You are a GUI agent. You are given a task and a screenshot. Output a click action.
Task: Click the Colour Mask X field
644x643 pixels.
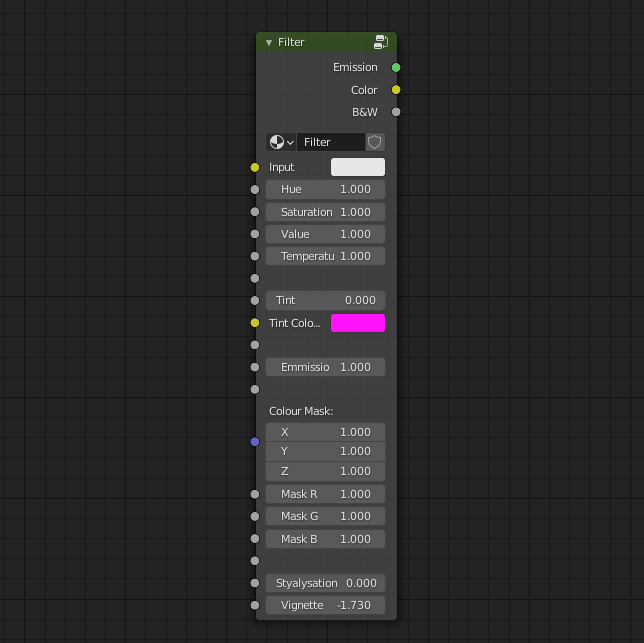(x=325, y=432)
